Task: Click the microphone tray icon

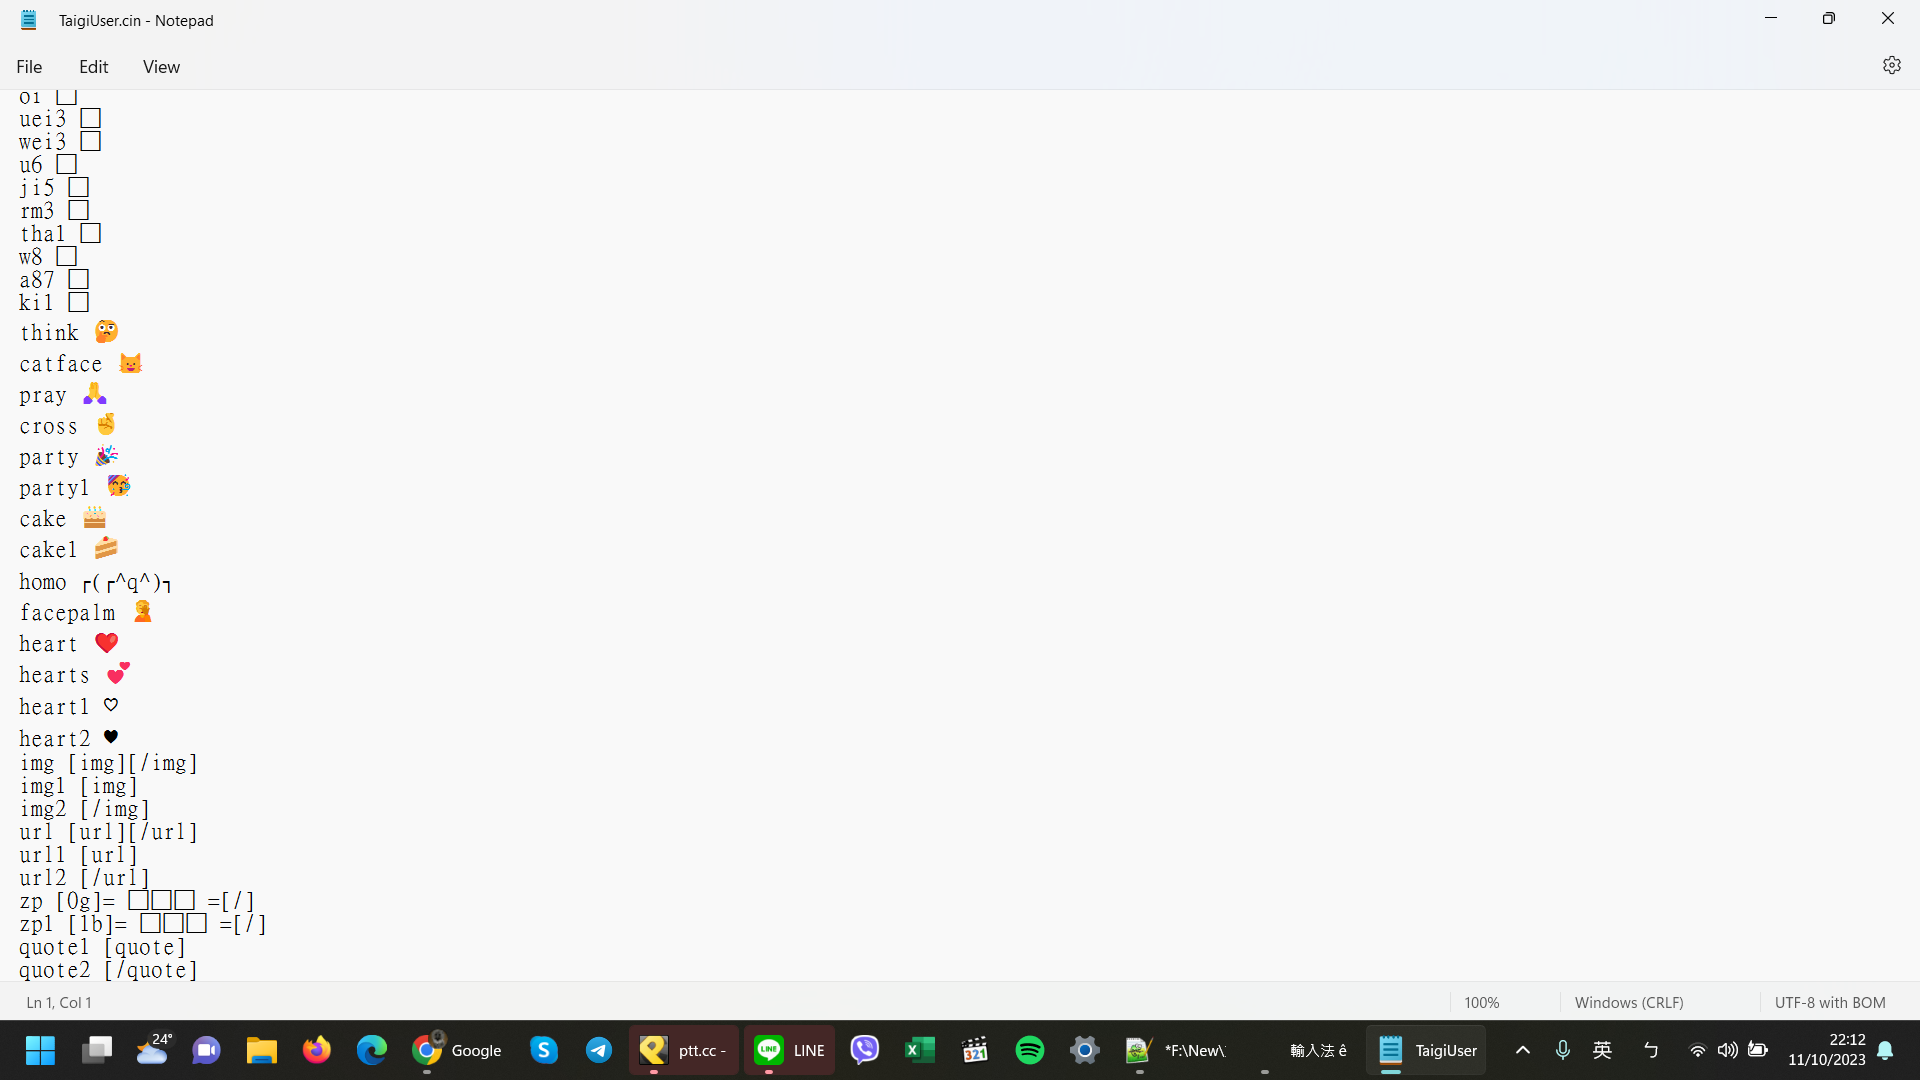Action: [1562, 1050]
